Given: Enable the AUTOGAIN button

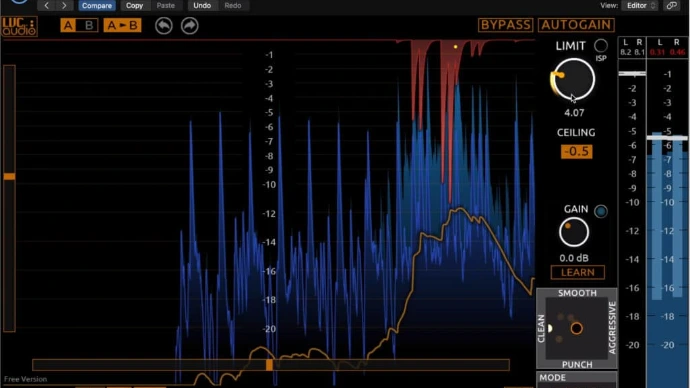Looking at the screenshot, I should (x=576, y=25).
